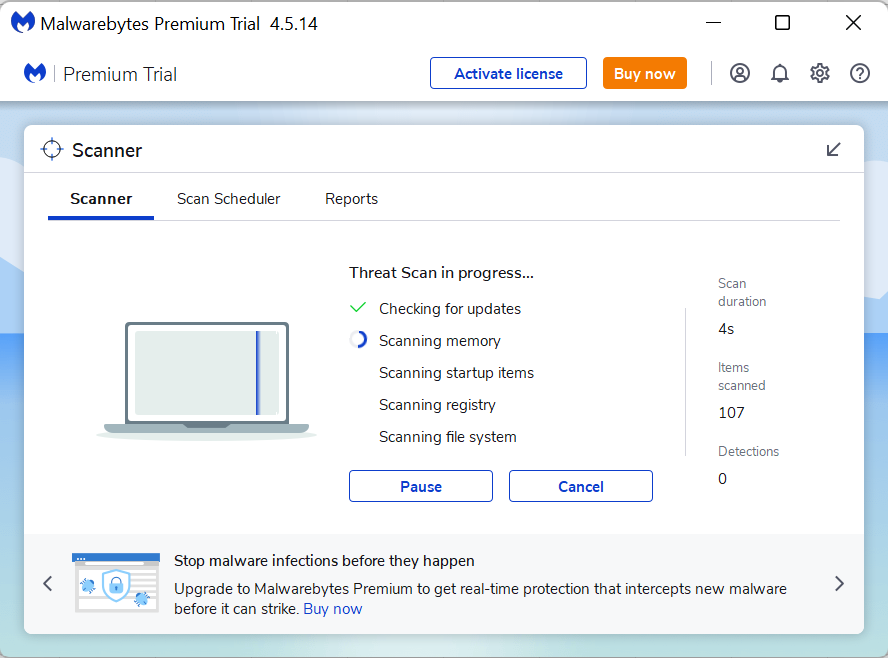Viewport: 888px width, 658px height.
Task: Click the green check beside Checking for updates
Action: tap(358, 307)
